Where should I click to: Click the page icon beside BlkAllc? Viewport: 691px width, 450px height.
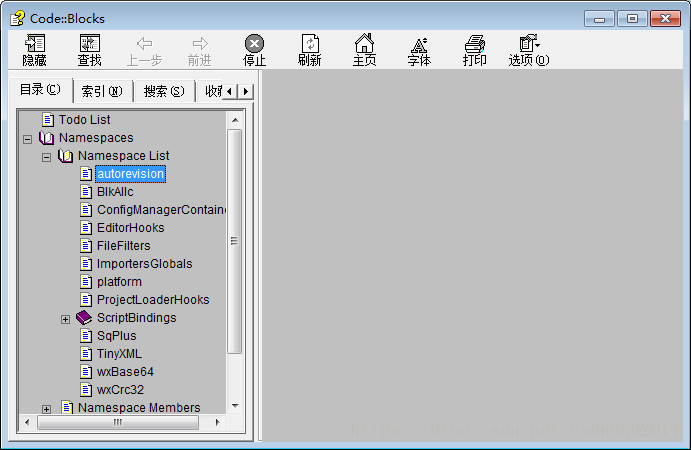[x=86, y=192]
